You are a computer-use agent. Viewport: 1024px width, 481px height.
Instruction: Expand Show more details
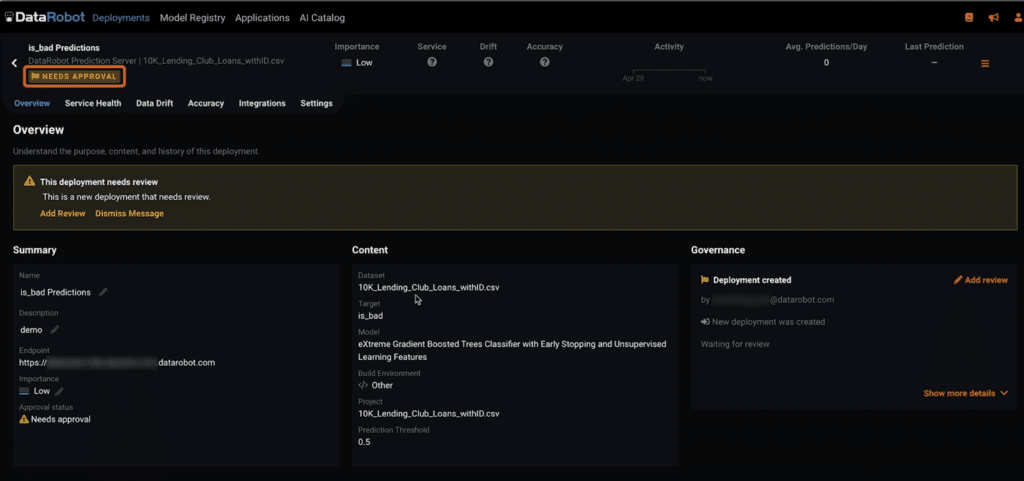coord(965,394)
